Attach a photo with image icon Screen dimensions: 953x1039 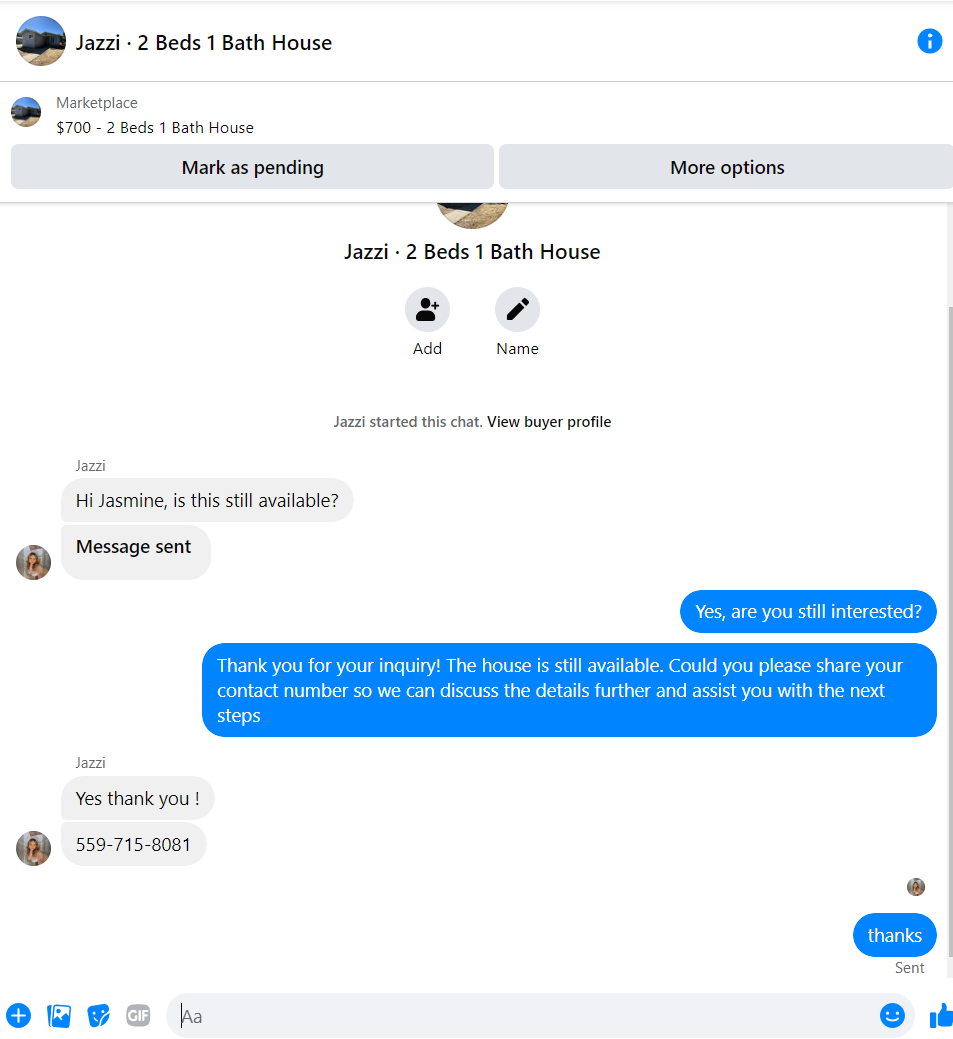(59, 1015)
